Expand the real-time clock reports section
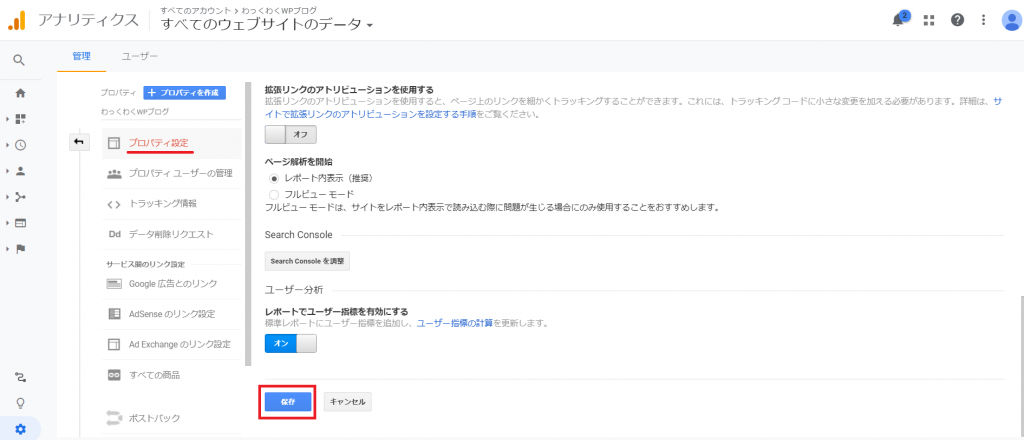Screen dimensions: 1024x440 [x=20, y=145]
